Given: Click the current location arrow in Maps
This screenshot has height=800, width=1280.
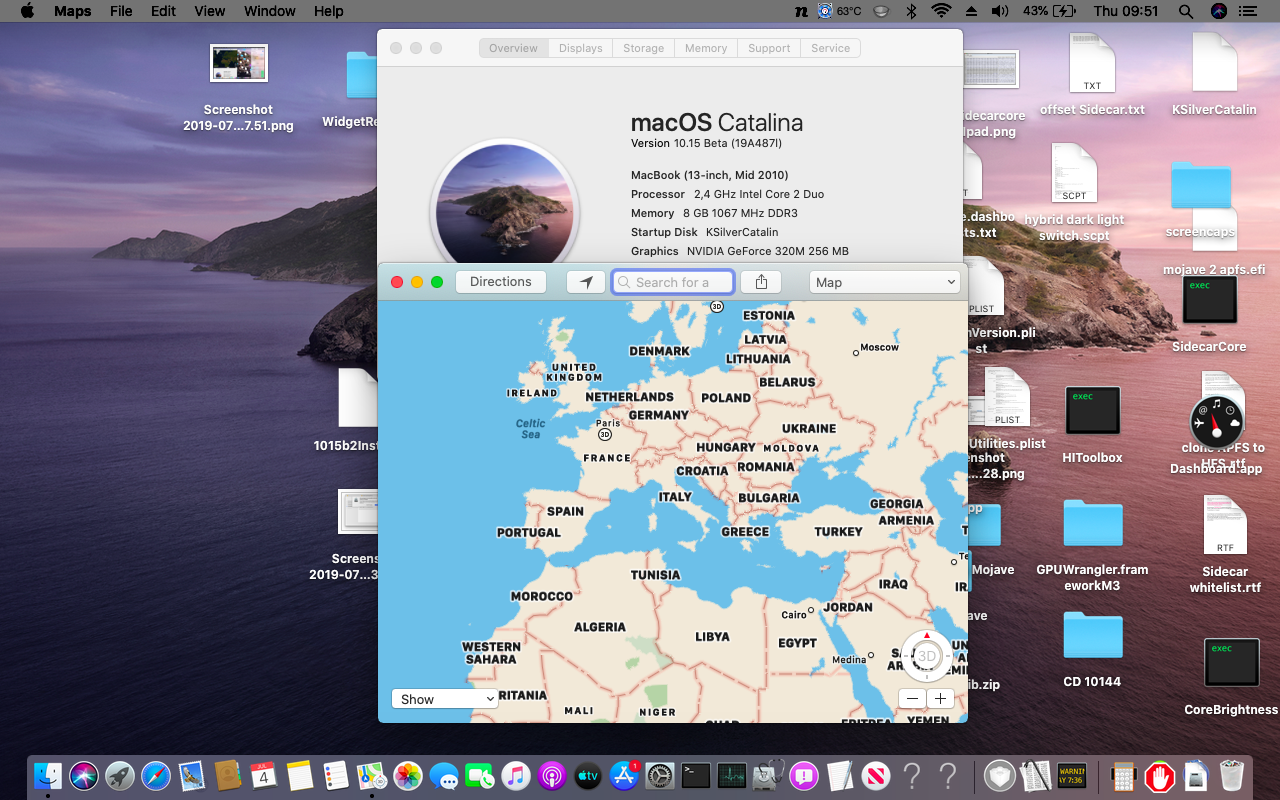Looking at the screenshot, I should pyautogui.click(x=586, y=282).
